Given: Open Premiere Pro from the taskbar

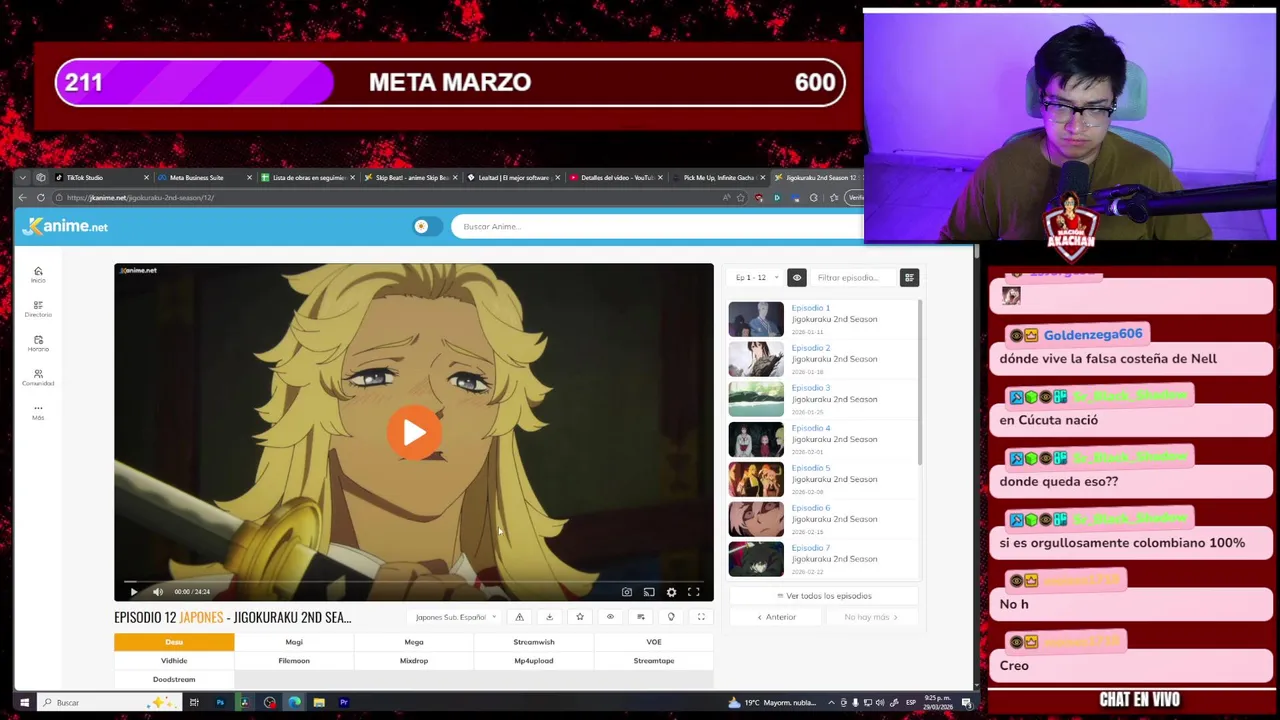Looking at the screenshot, I should click(344, 703).
